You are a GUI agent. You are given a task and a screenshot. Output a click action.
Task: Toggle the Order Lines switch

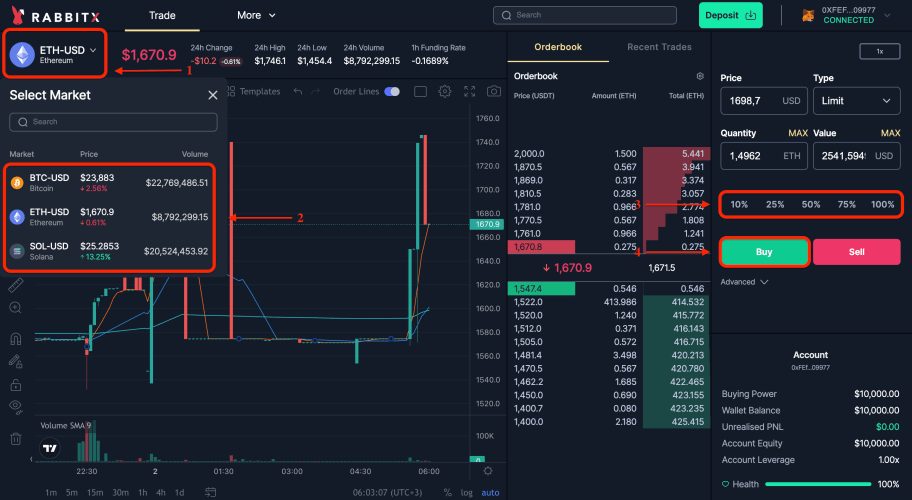(392, 91)
